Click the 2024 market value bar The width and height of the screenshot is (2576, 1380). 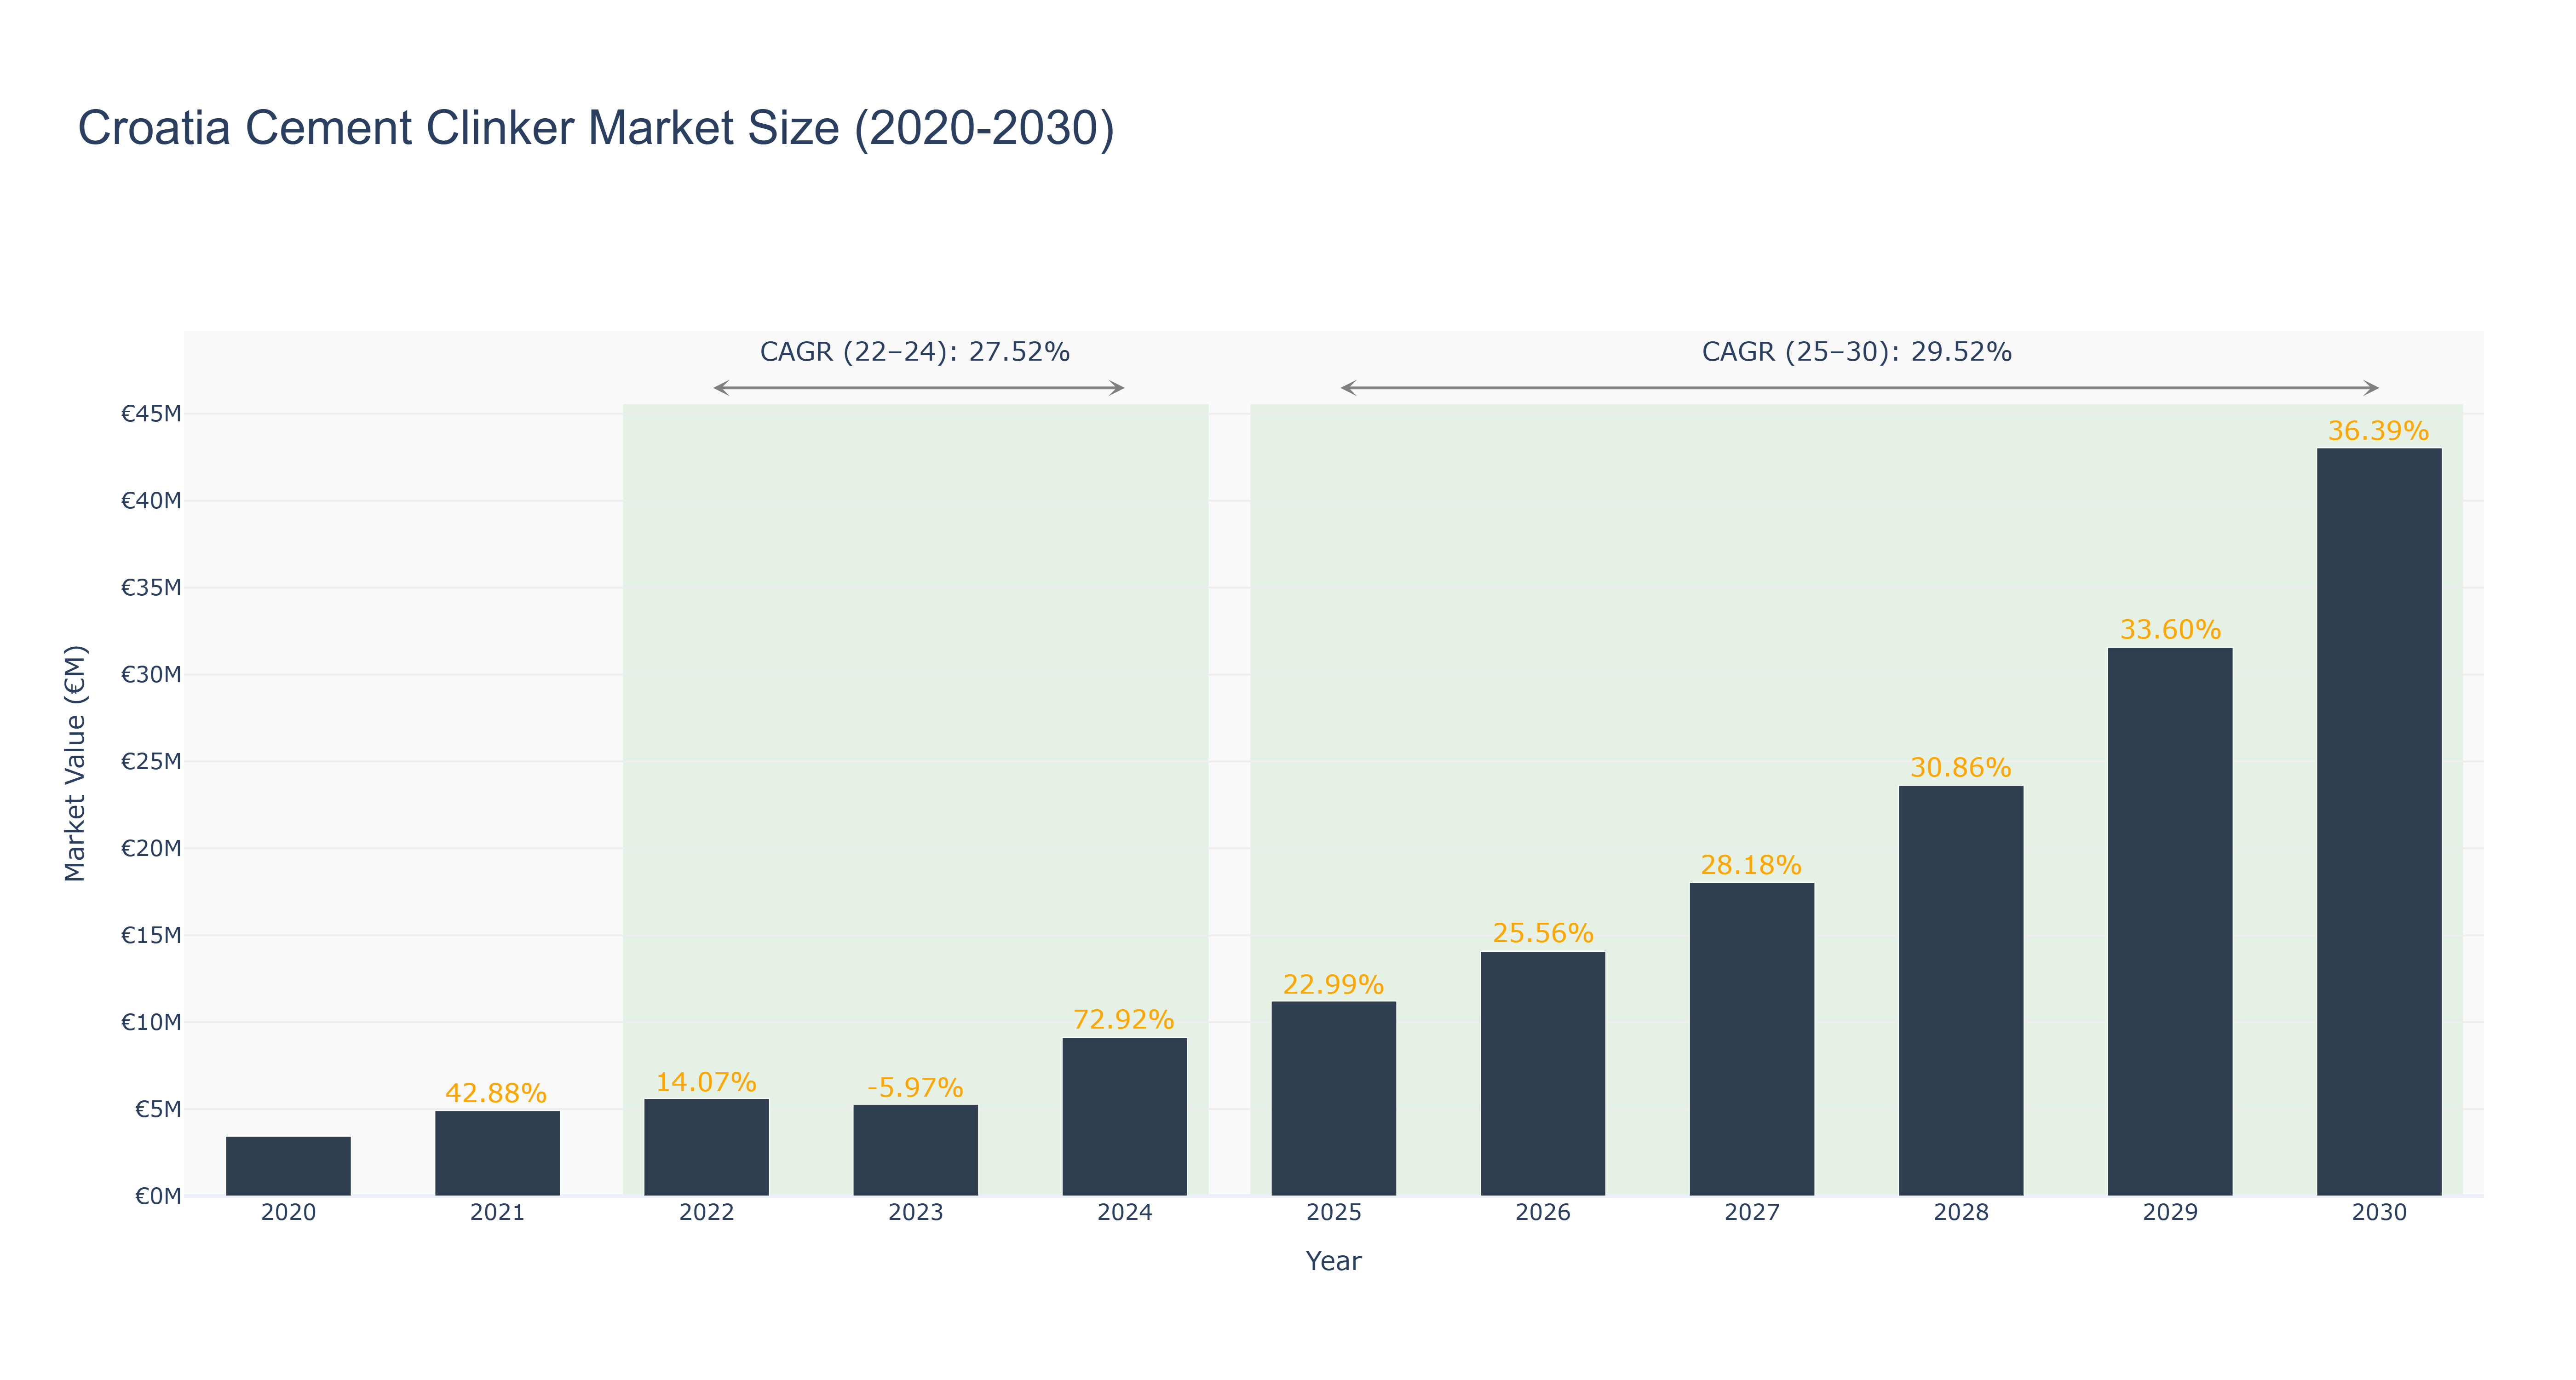point(1125,1117)
